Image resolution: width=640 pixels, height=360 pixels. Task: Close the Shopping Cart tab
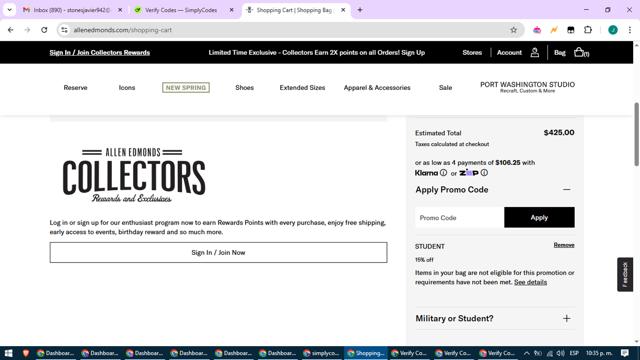pyautogui.click(x=343, y=10)
